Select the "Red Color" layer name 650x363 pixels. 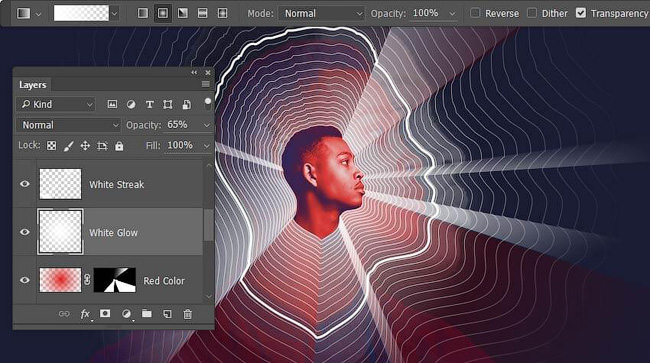[164, 281]
